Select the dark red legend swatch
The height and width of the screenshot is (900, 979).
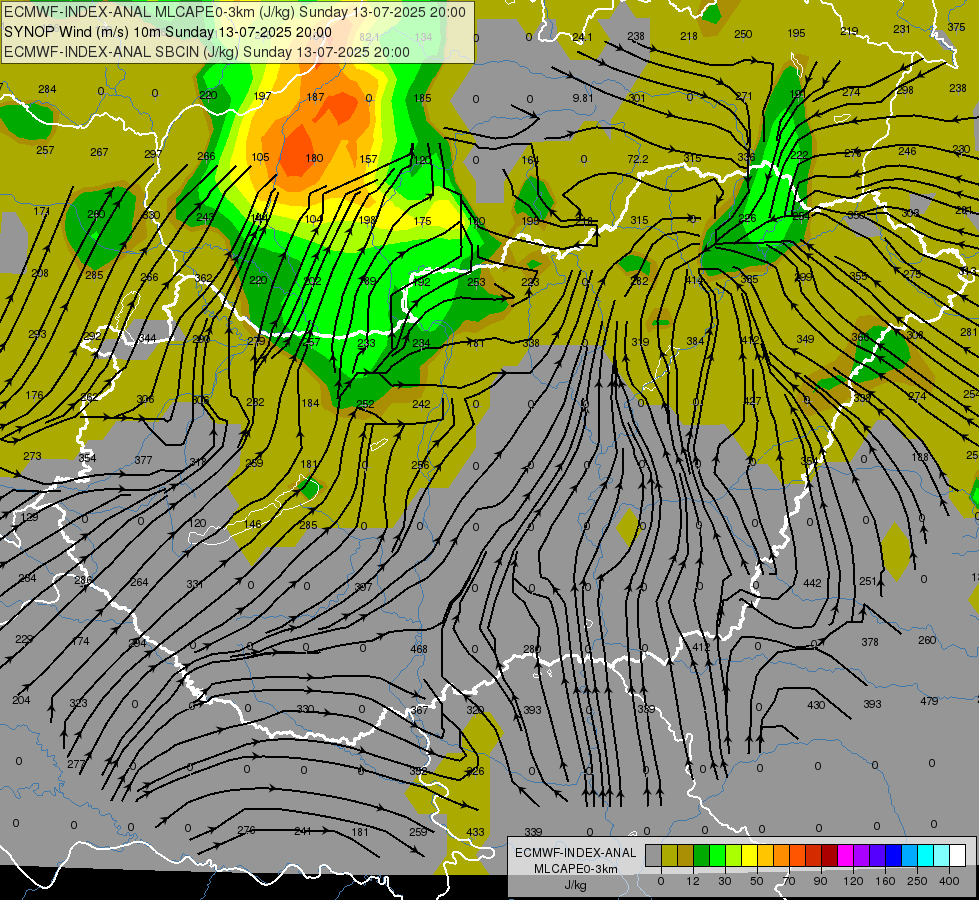[x=829, y=855]
